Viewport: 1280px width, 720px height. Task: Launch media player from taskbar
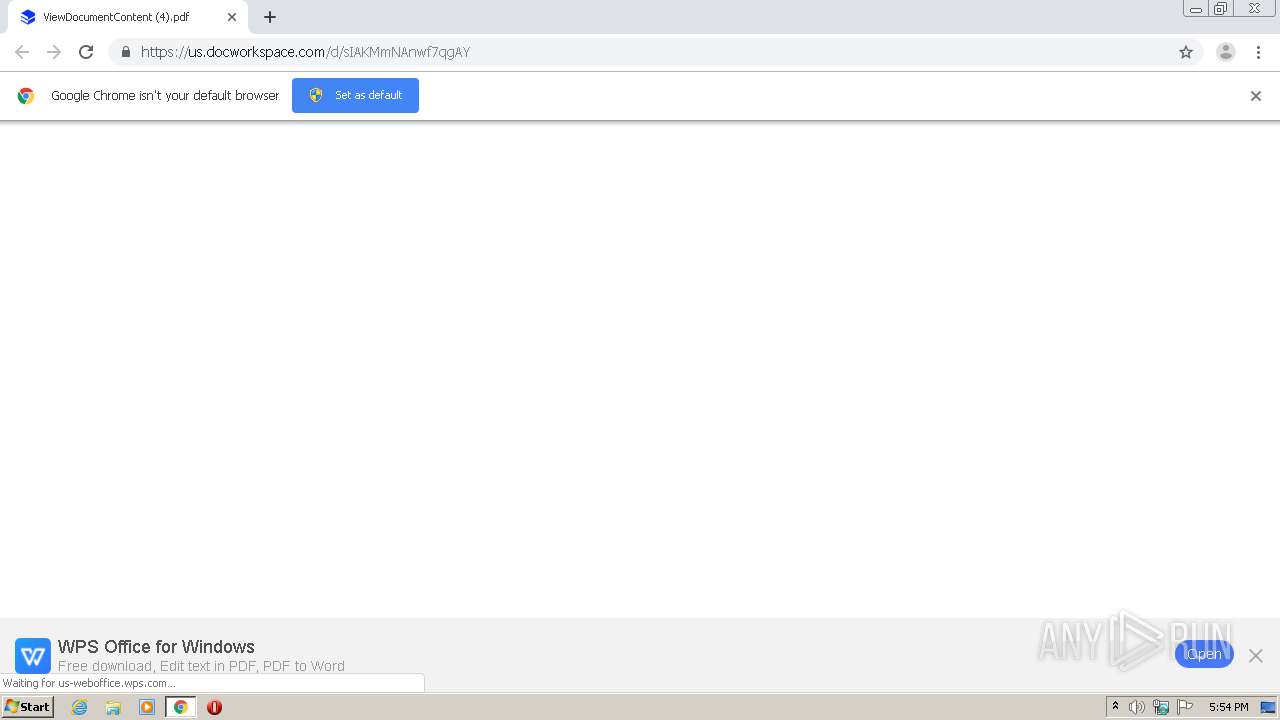click(147, 707)
